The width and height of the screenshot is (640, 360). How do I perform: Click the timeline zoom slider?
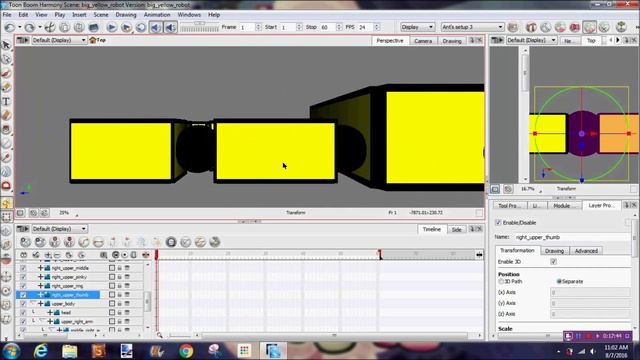[x=179, y=336]
